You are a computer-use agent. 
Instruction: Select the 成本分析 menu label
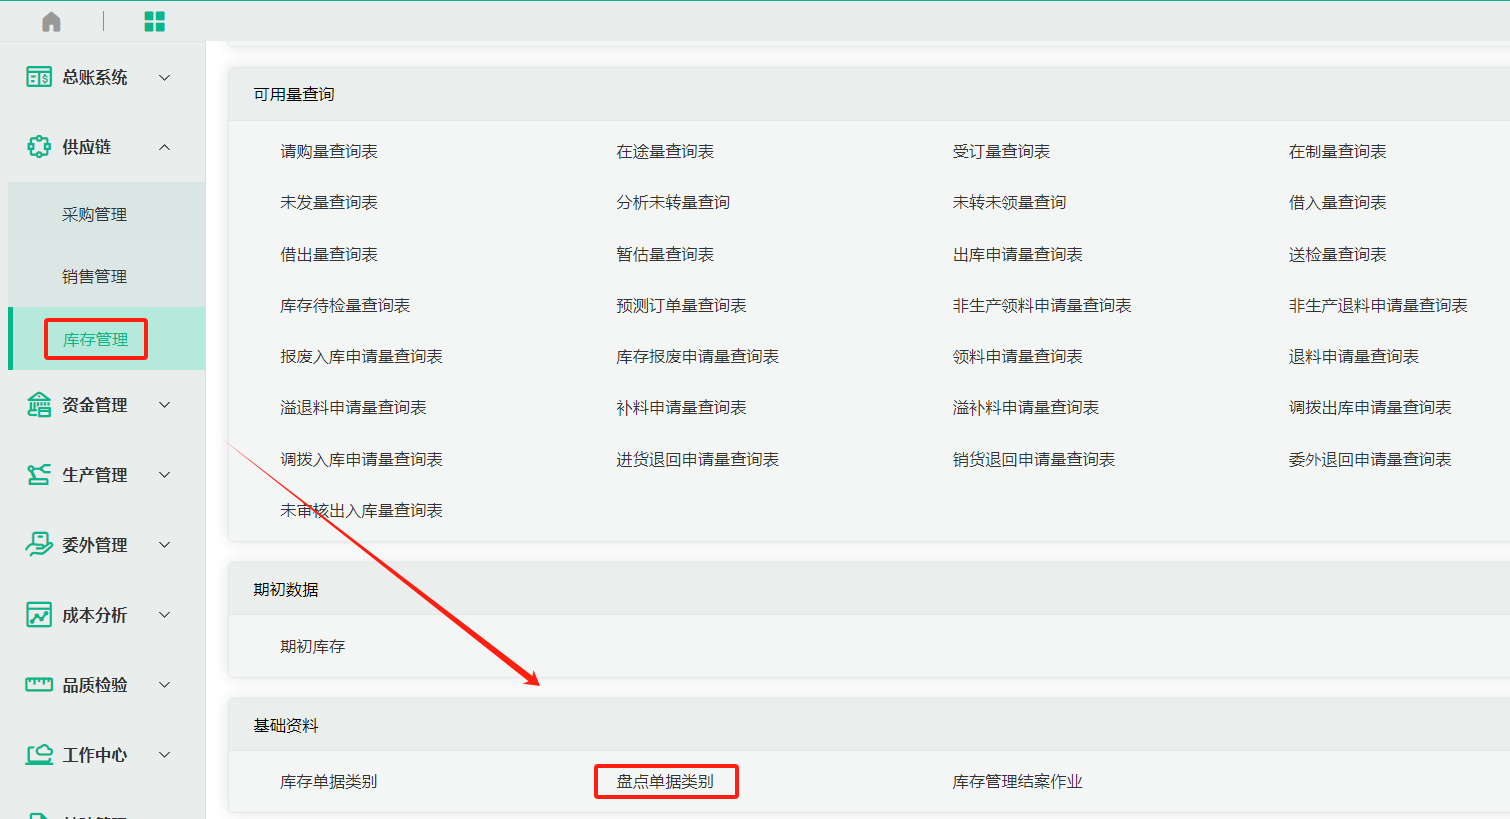coord(95,615)
